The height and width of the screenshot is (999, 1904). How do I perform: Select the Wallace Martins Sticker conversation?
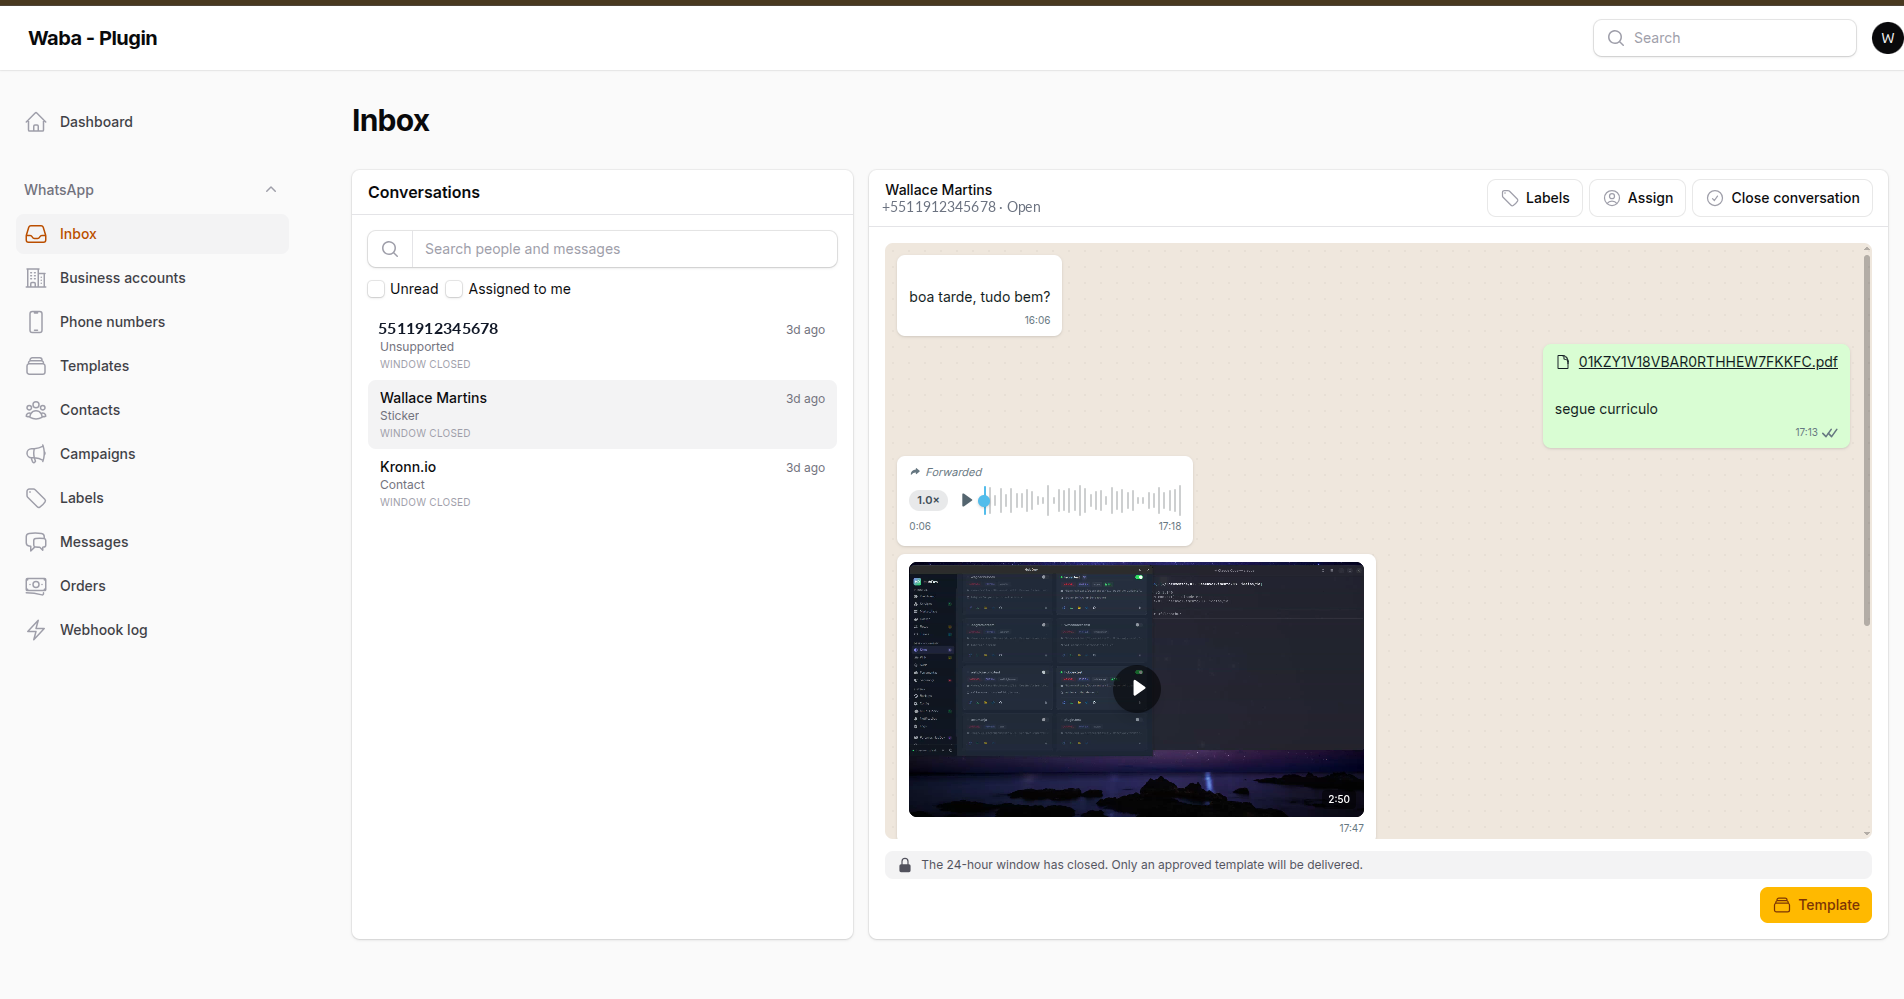point(602,414)
